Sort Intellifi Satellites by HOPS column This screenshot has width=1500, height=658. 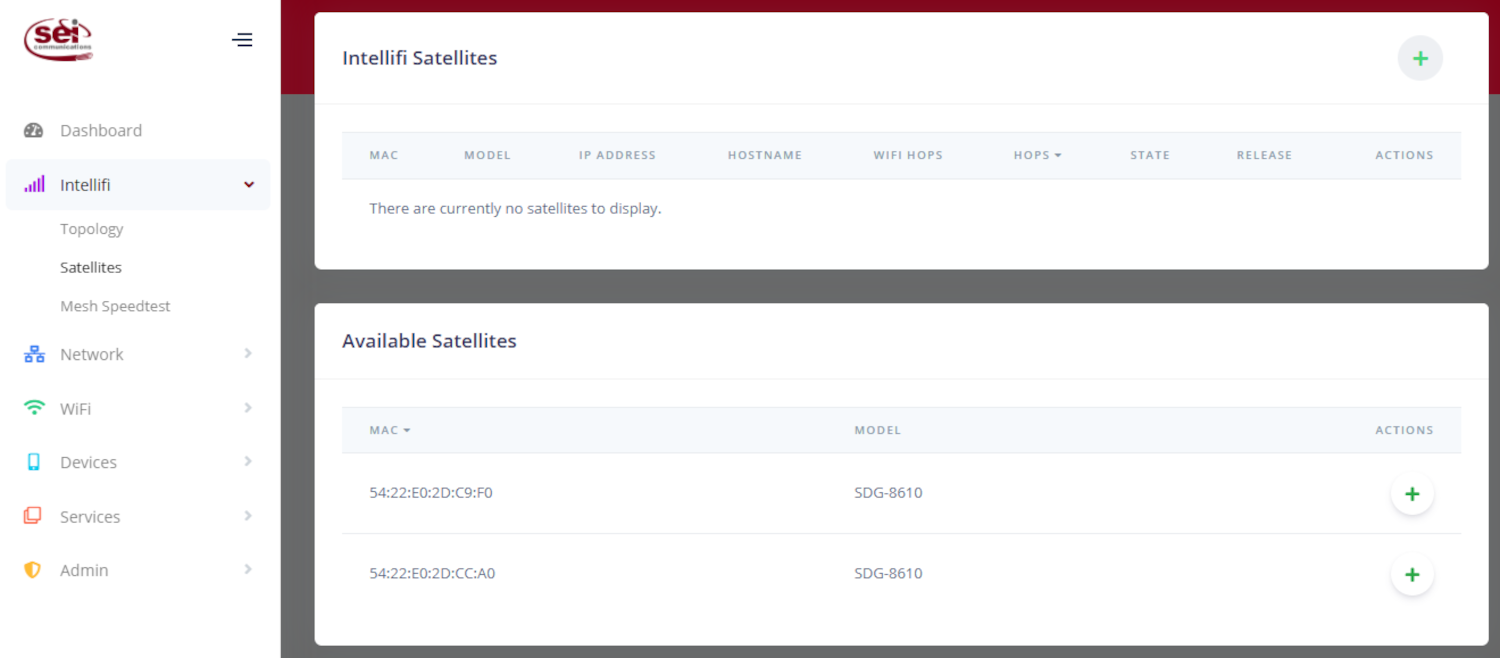tap(1037, 155)
